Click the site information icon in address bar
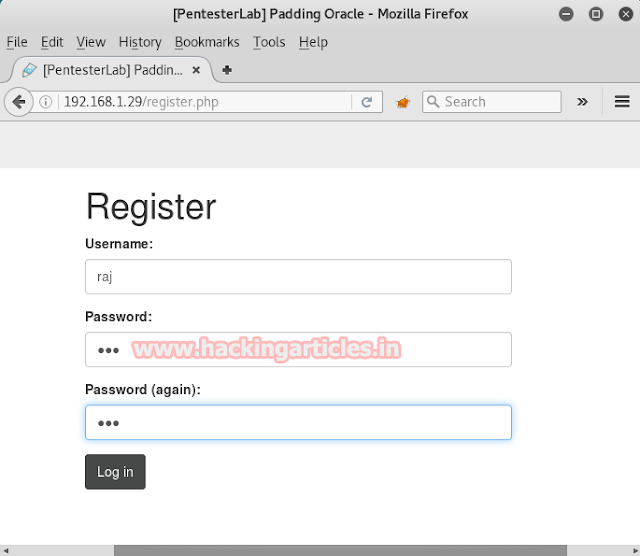The image size is (640, 556). 46,102
